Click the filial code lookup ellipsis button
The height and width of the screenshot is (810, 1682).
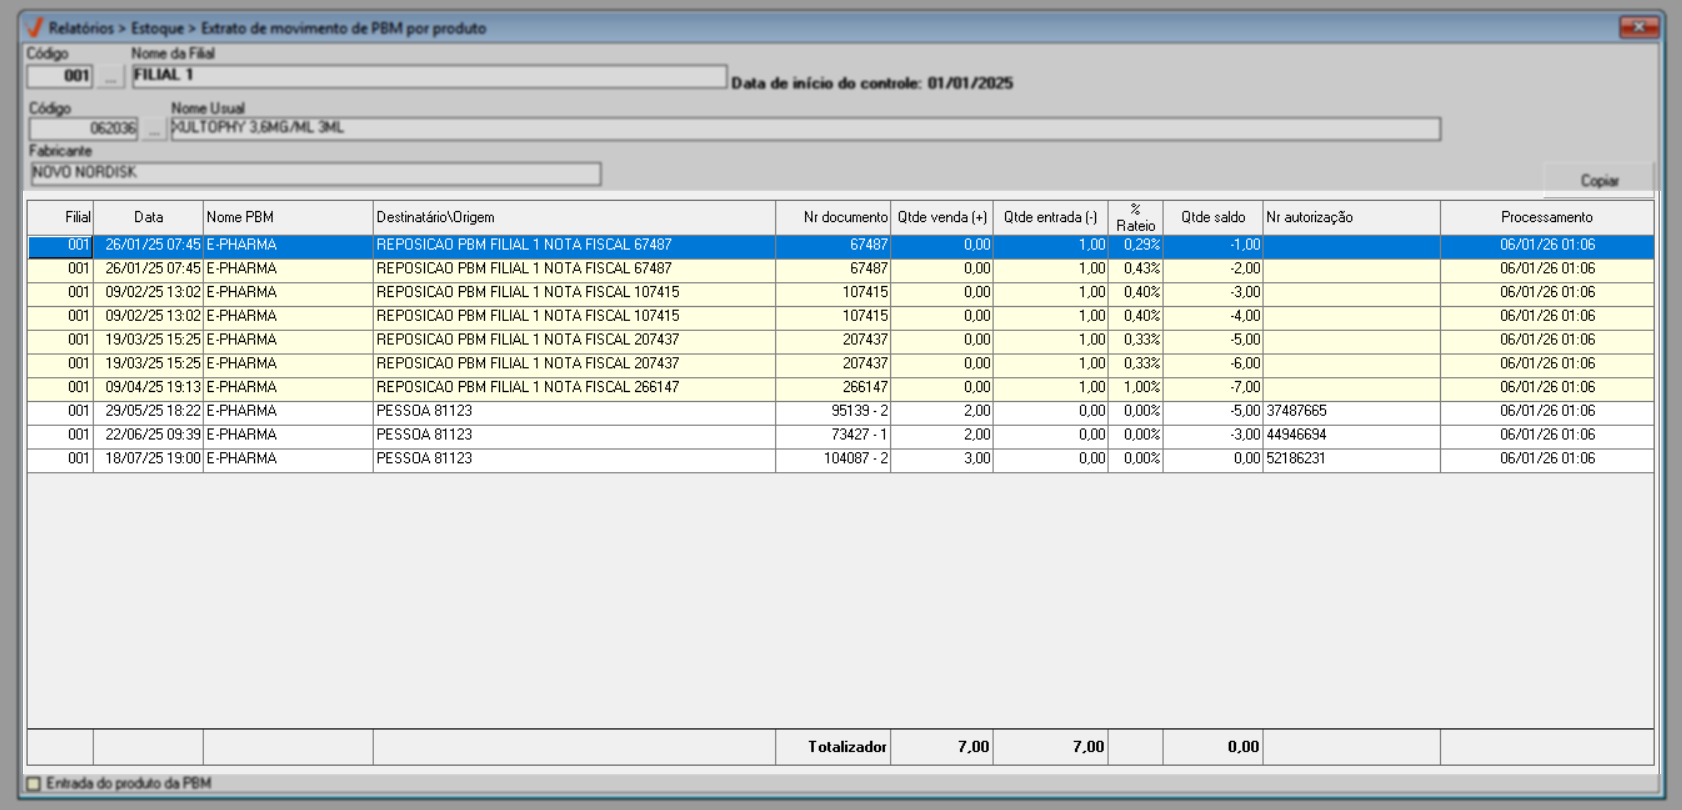(x=111, y=76)
